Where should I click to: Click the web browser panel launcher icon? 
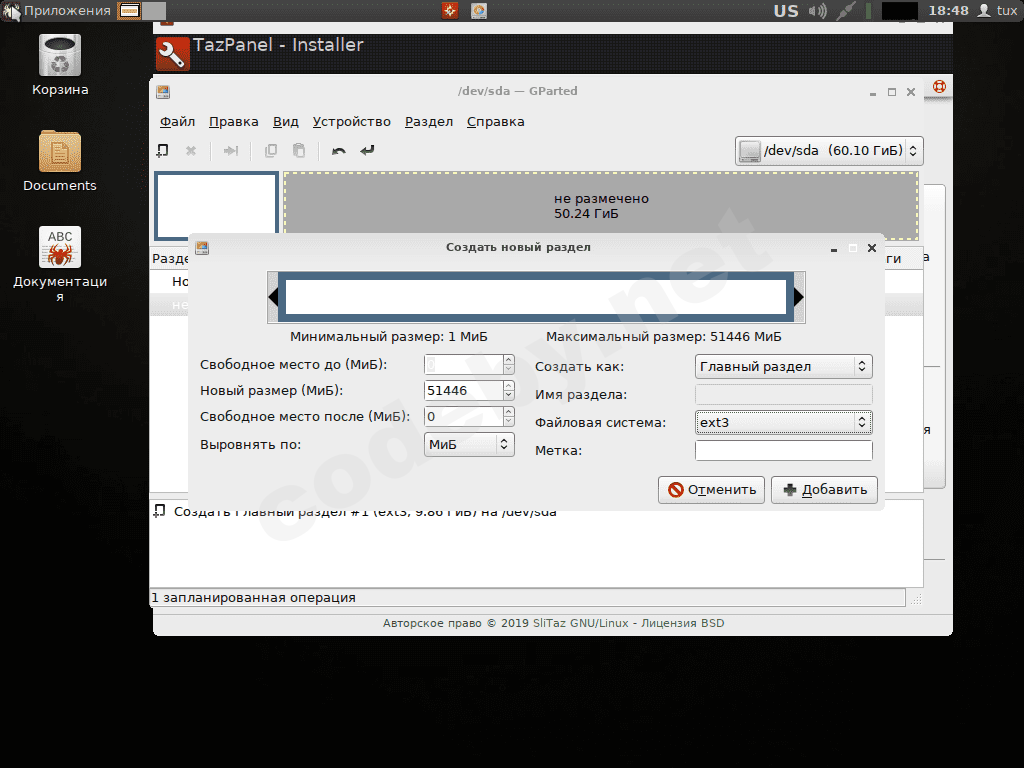pos(479,10)
